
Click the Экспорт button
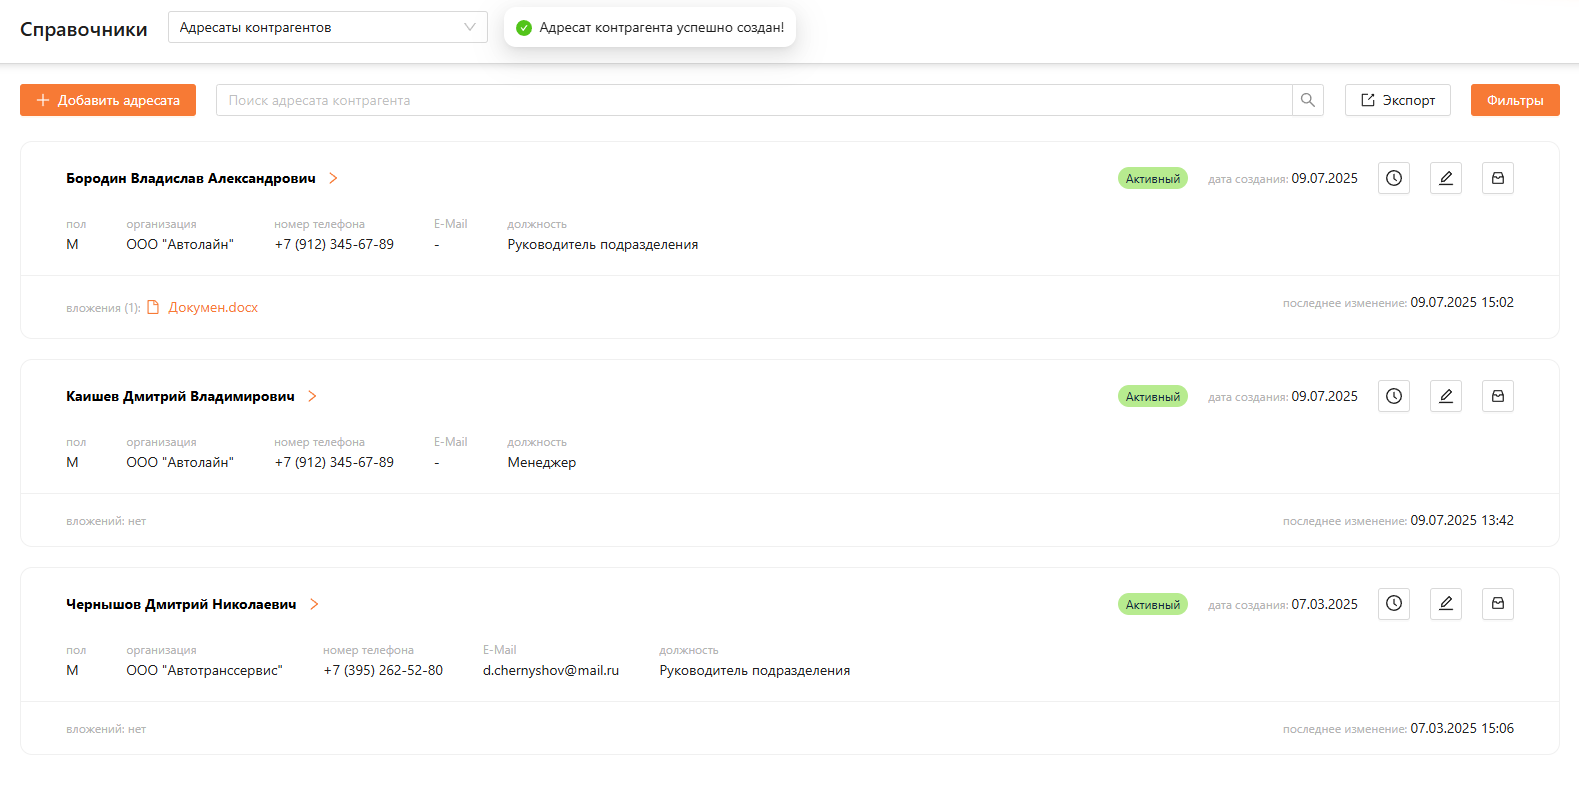pos(1397,100)
